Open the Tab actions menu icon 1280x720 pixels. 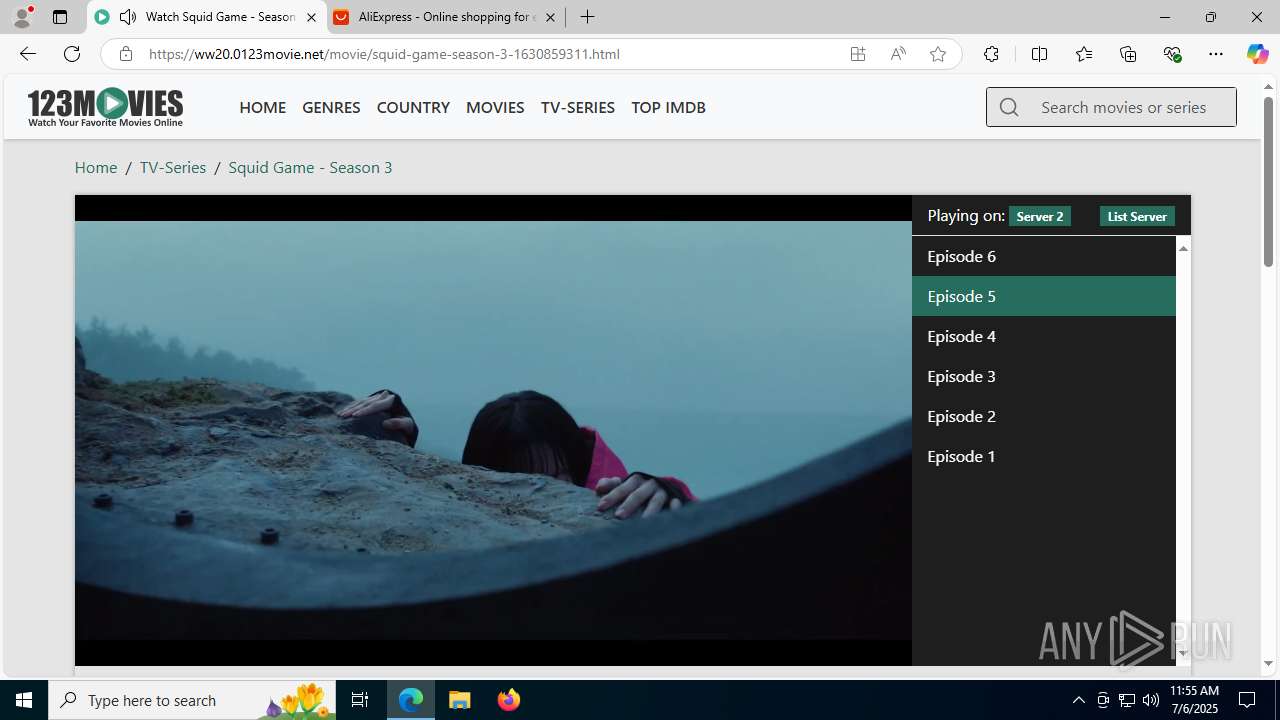[x=60, y=17]
